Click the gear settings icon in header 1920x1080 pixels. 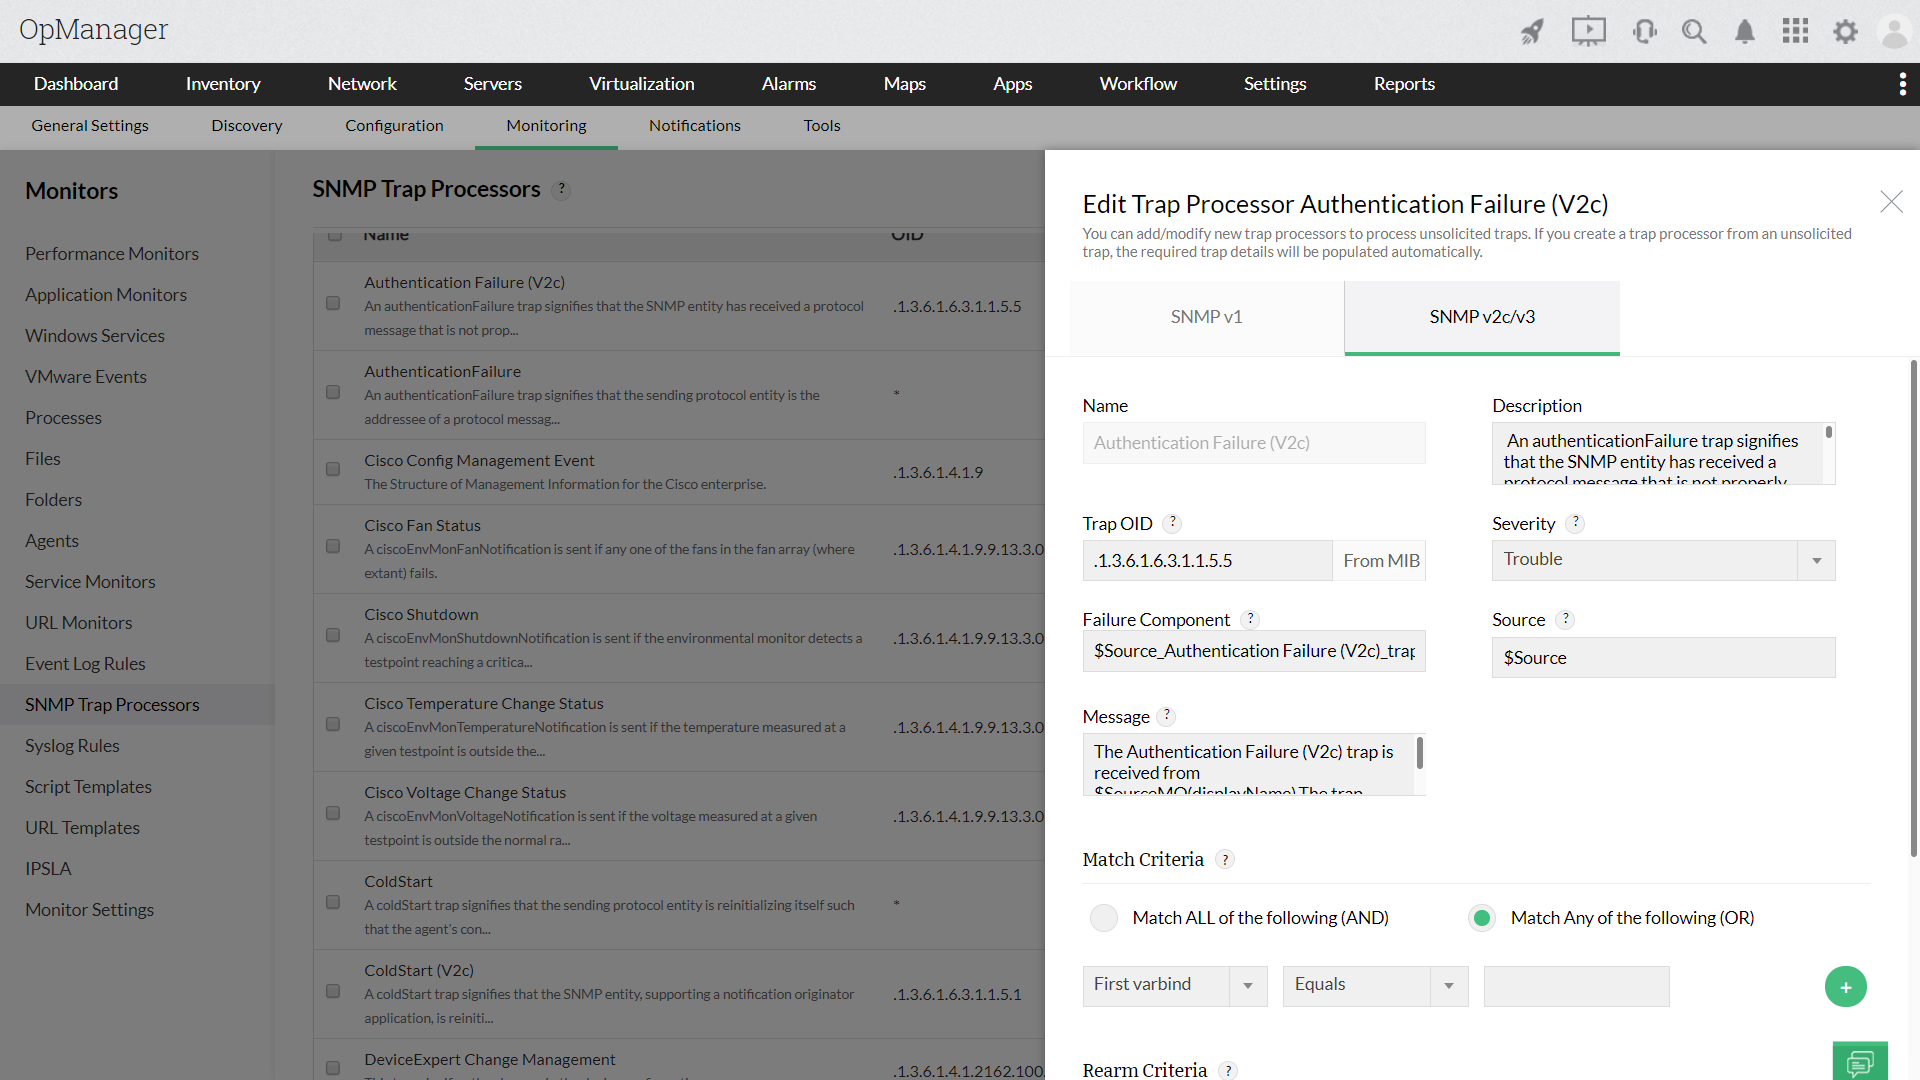coord(1845,32)
